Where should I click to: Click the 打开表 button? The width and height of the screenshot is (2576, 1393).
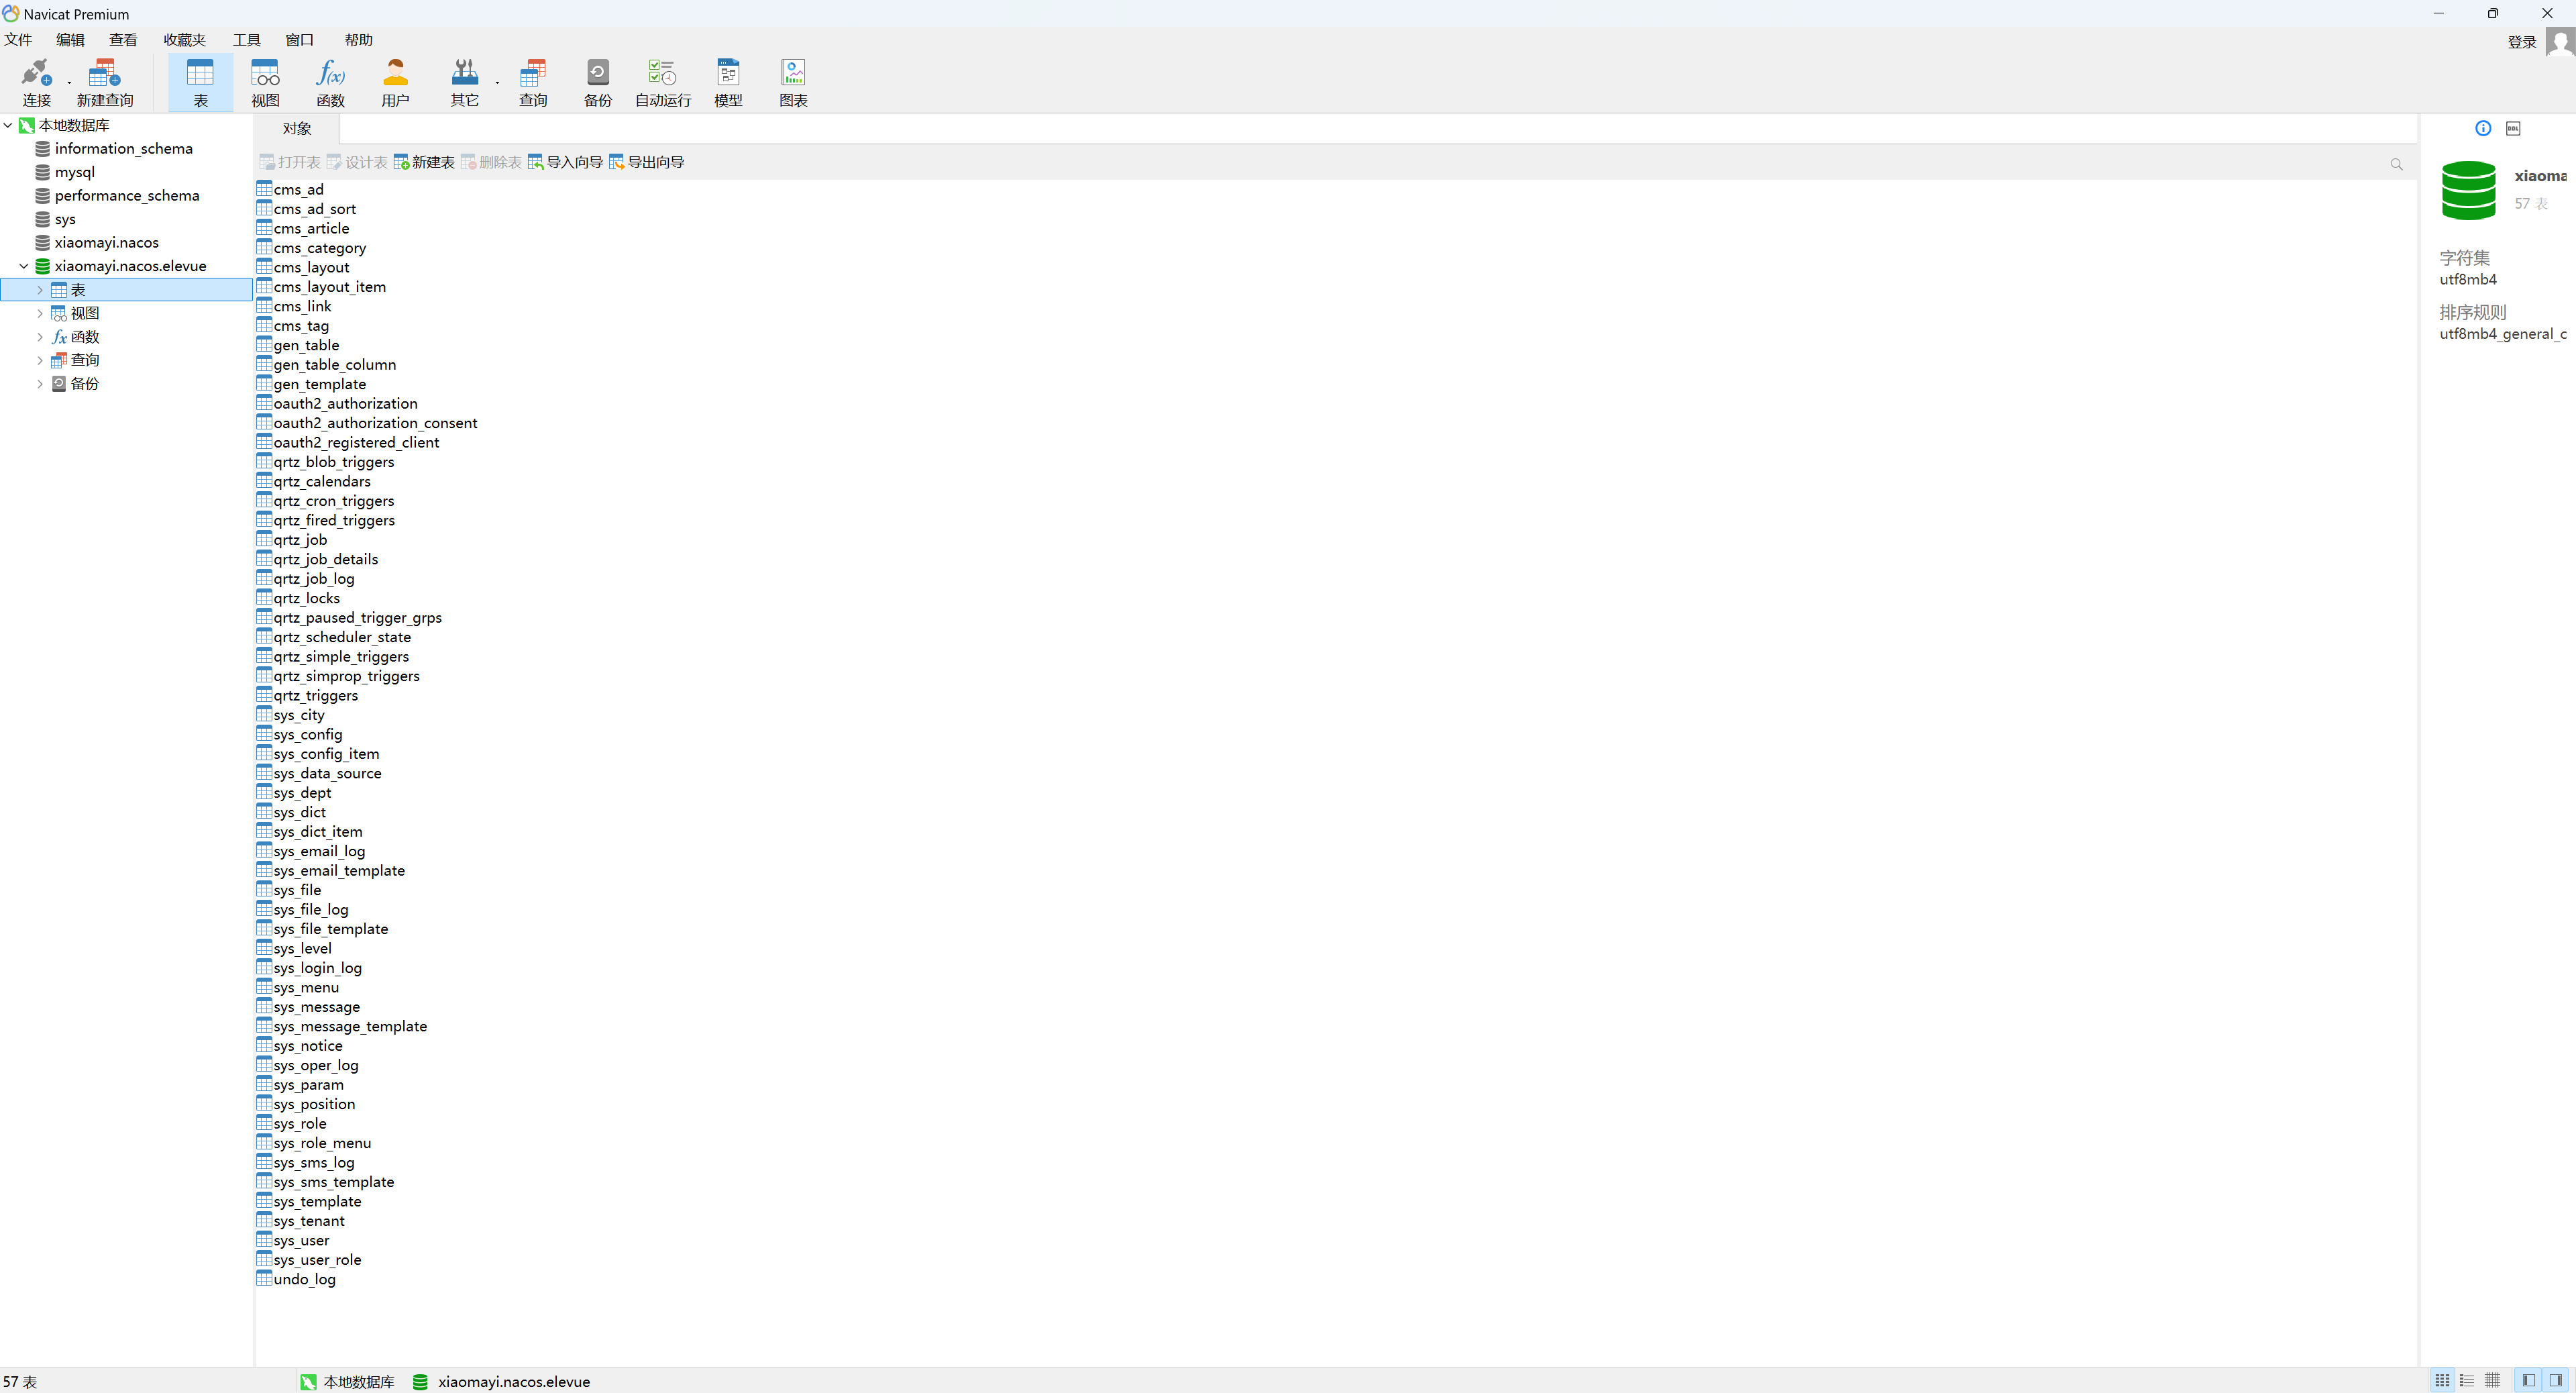point(290,162)
